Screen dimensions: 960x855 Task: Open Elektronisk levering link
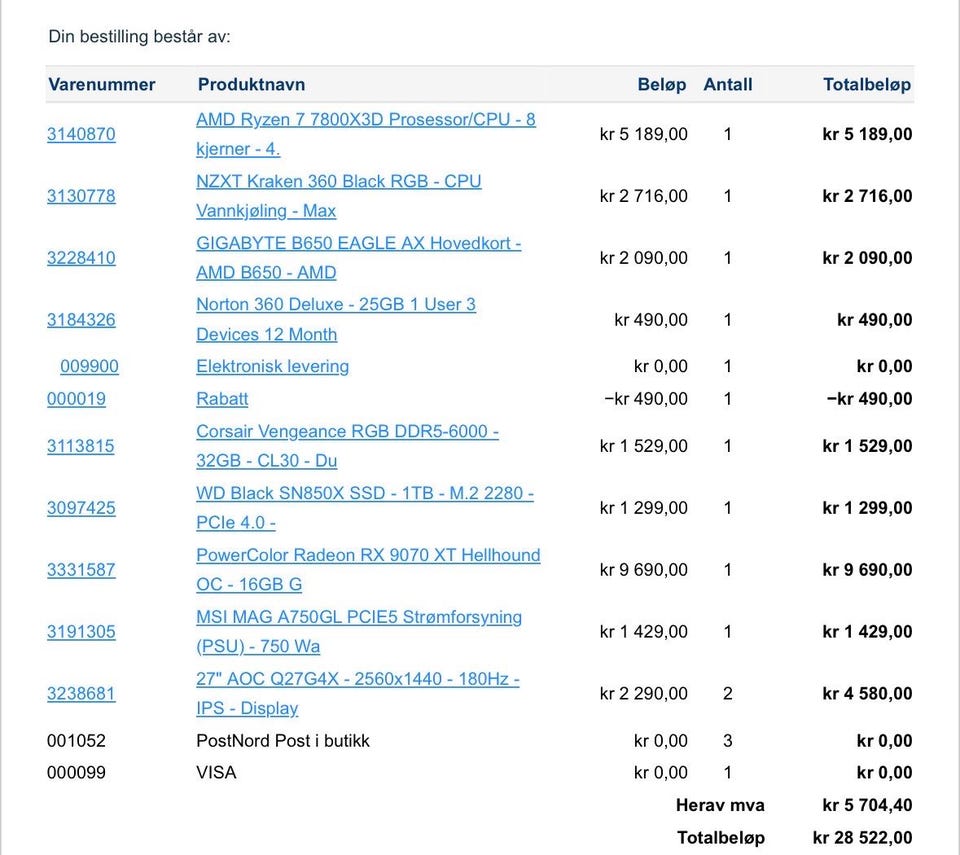(x=272, y=366)
